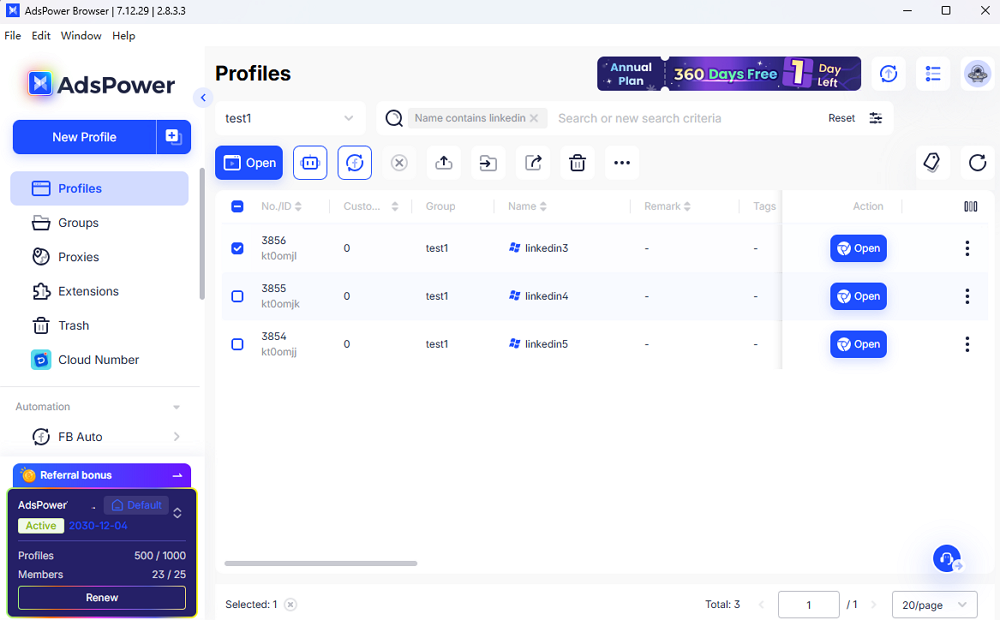The width and height of the screenshot is (1000, 620).
Task: Collapse the Automation section
Action: point(177,407)
